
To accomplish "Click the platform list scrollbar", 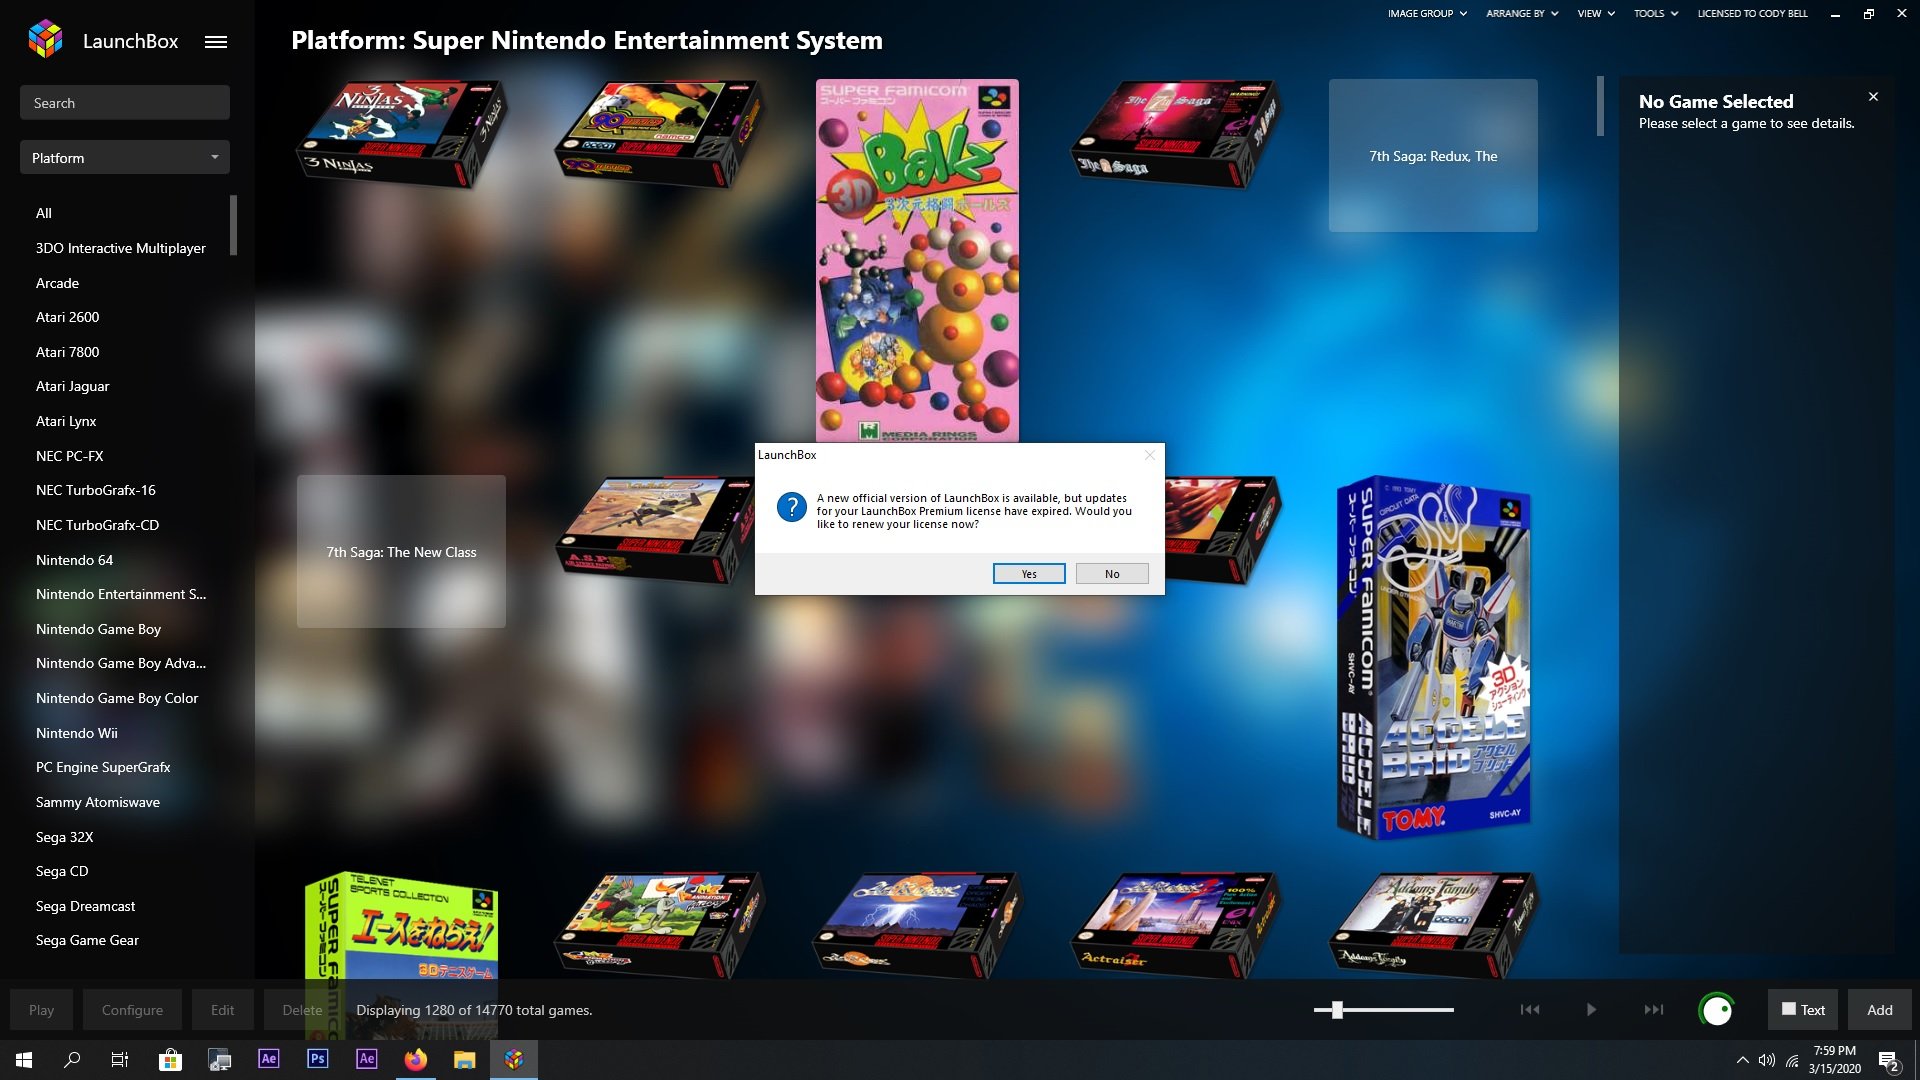I will pos(233,225).
